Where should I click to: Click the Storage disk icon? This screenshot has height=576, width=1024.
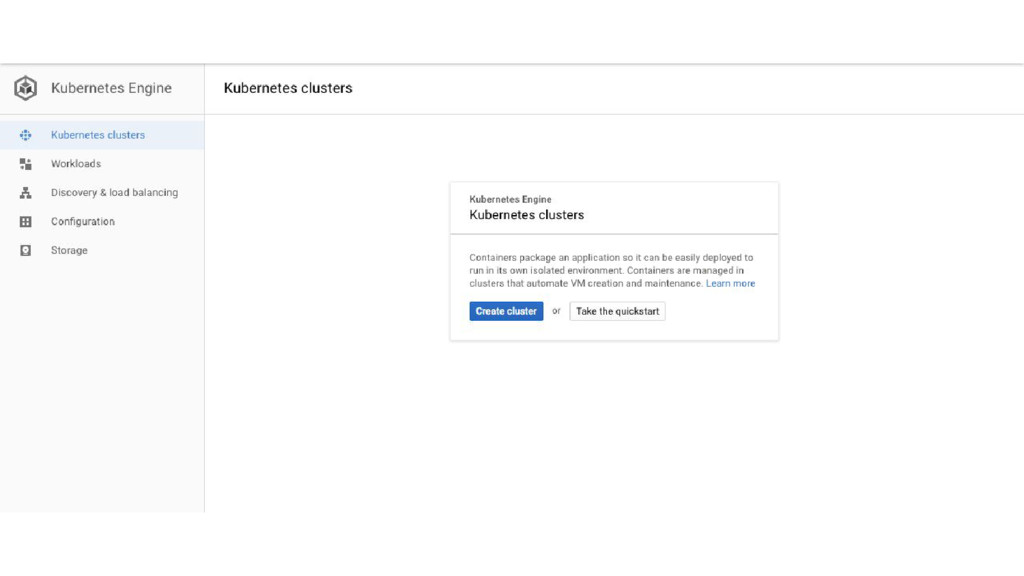point(25,250)
